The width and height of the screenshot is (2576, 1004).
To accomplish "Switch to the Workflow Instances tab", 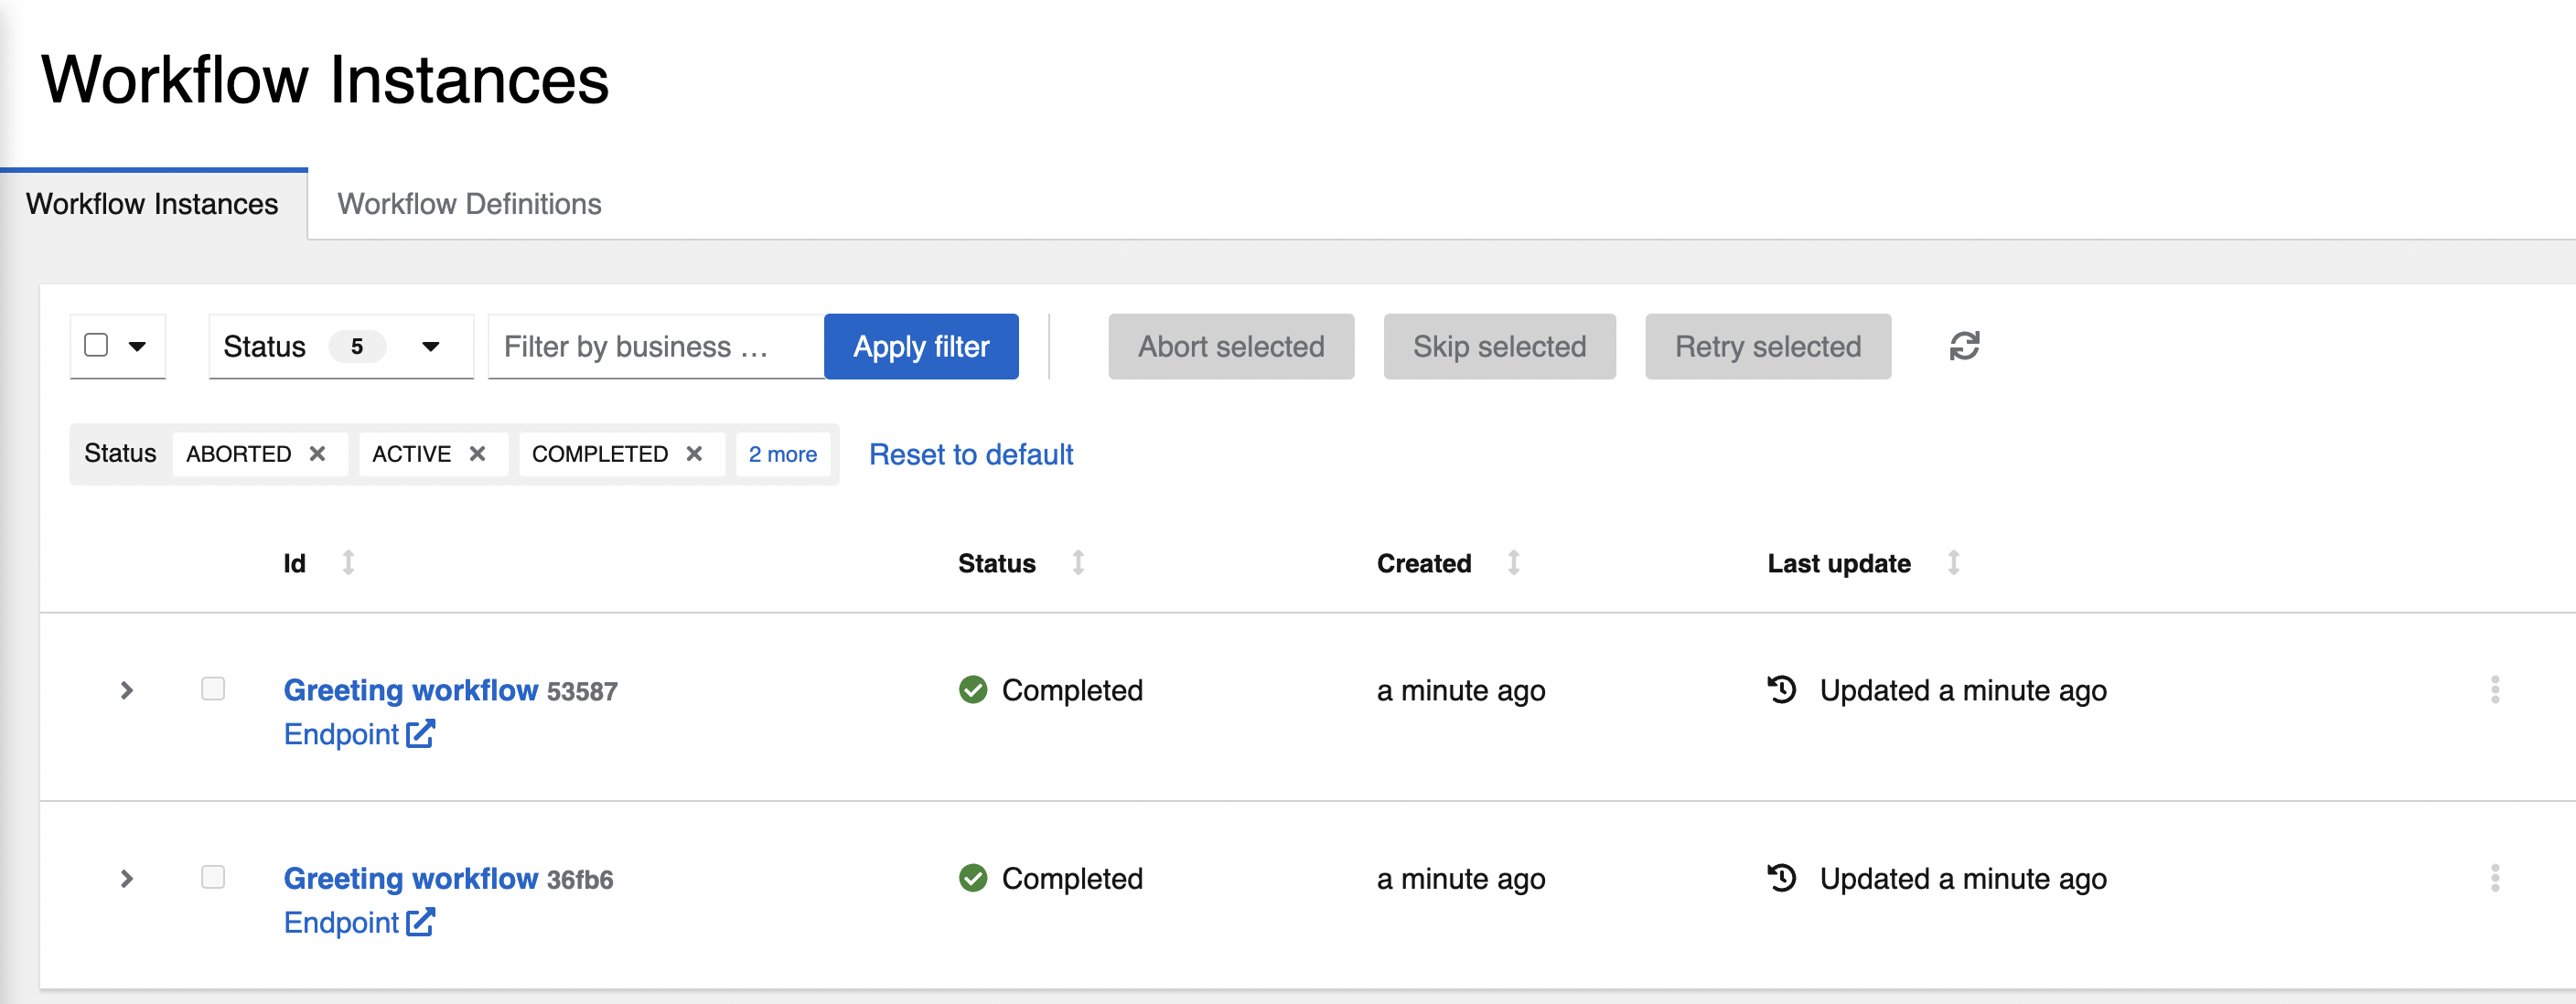I will point(152,204).
